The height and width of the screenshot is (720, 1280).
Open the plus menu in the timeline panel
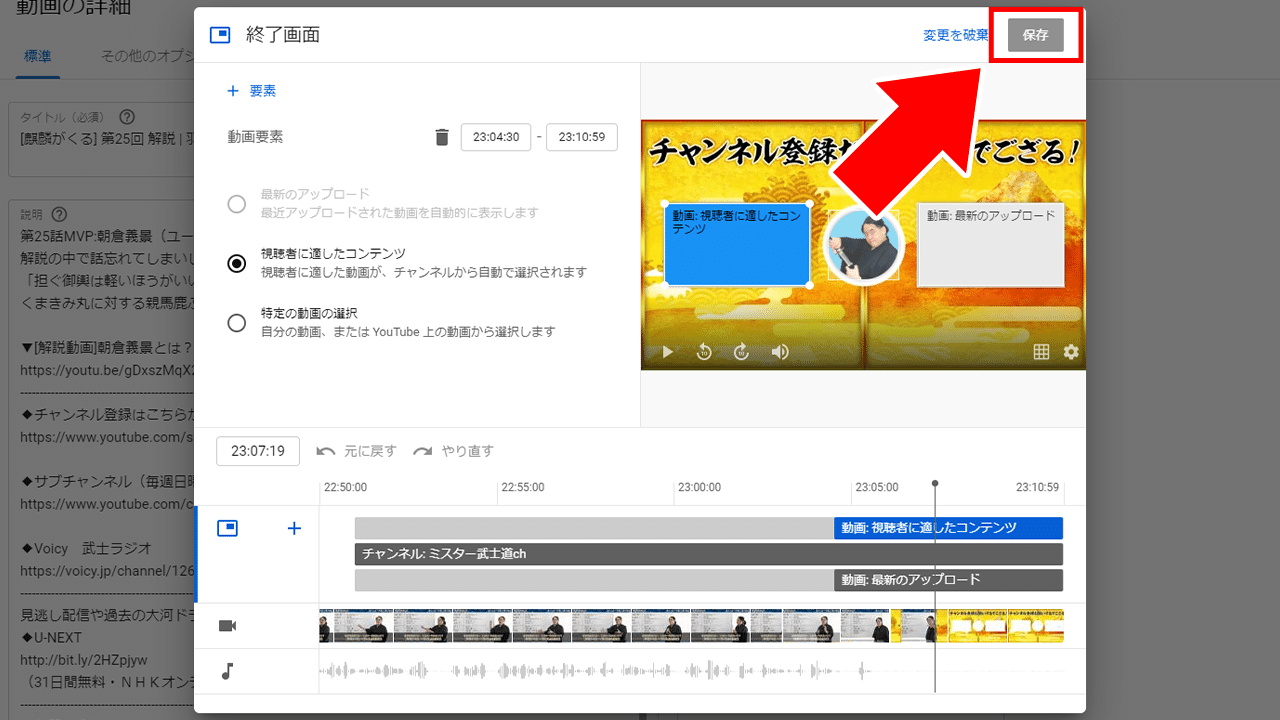click(294, 528)
